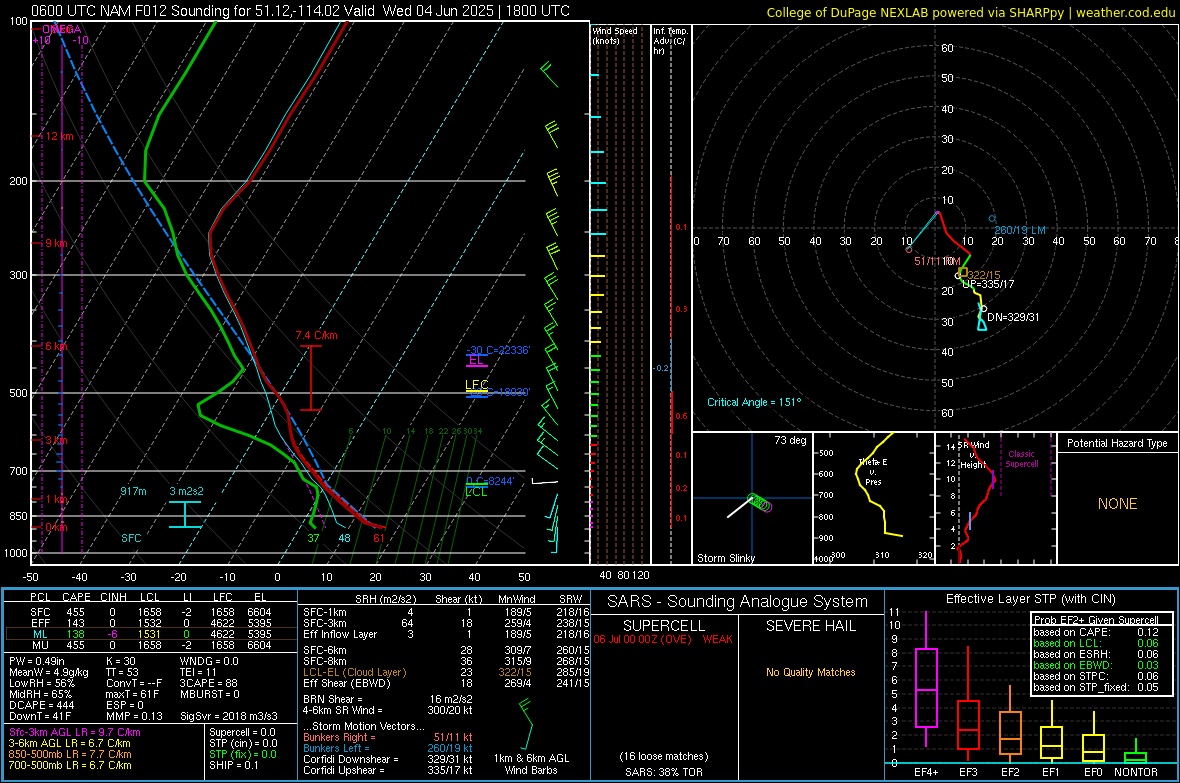Click the 'No Quality Matches' hail text
Viewport: 1180px width, 783px height.
[x=810, y=672]
